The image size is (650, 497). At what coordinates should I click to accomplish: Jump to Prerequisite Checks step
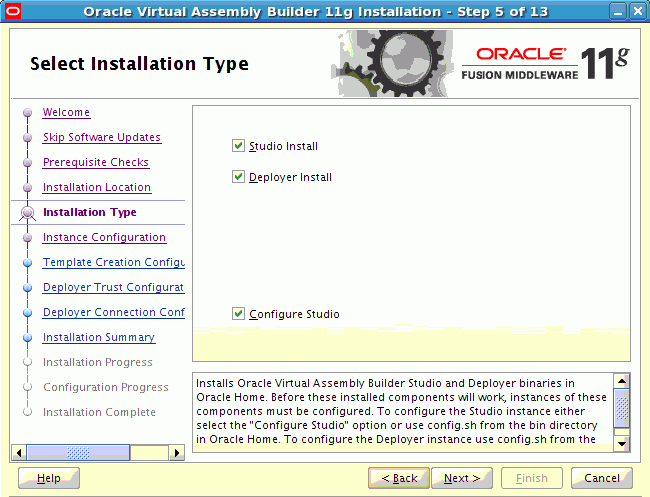pos(96,162)
